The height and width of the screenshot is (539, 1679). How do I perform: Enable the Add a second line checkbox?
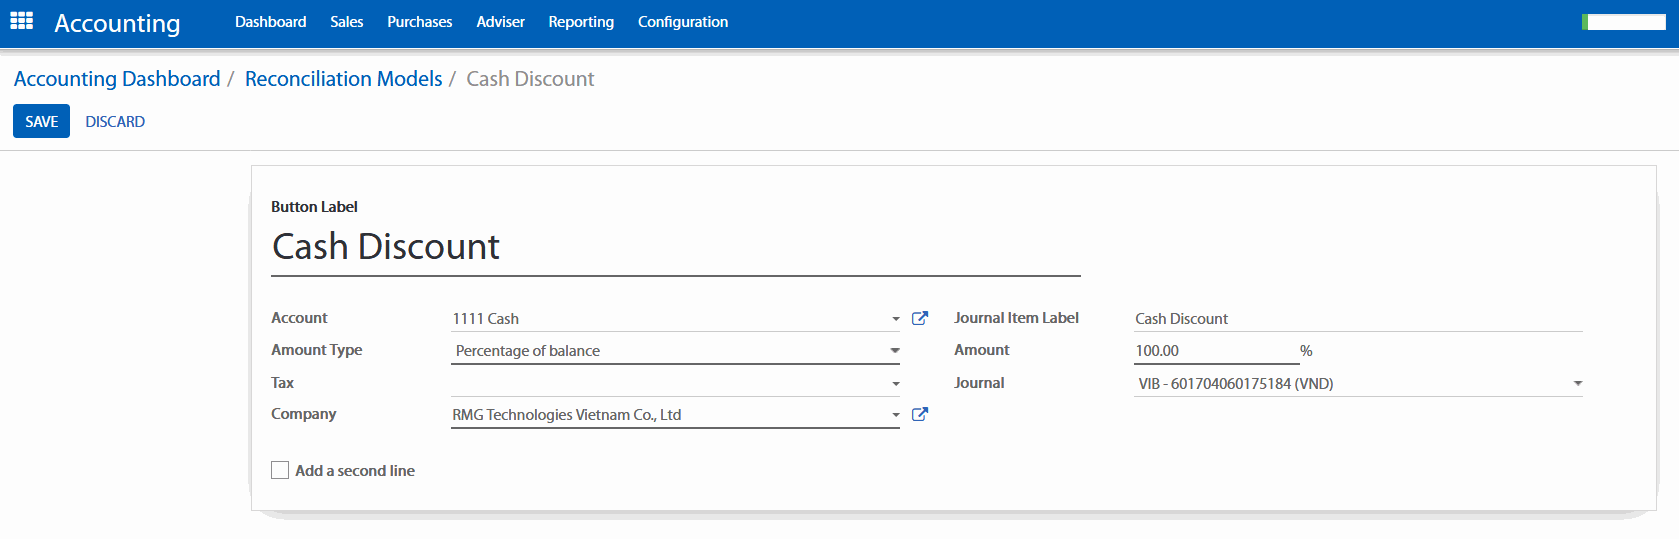pos(280,470)
